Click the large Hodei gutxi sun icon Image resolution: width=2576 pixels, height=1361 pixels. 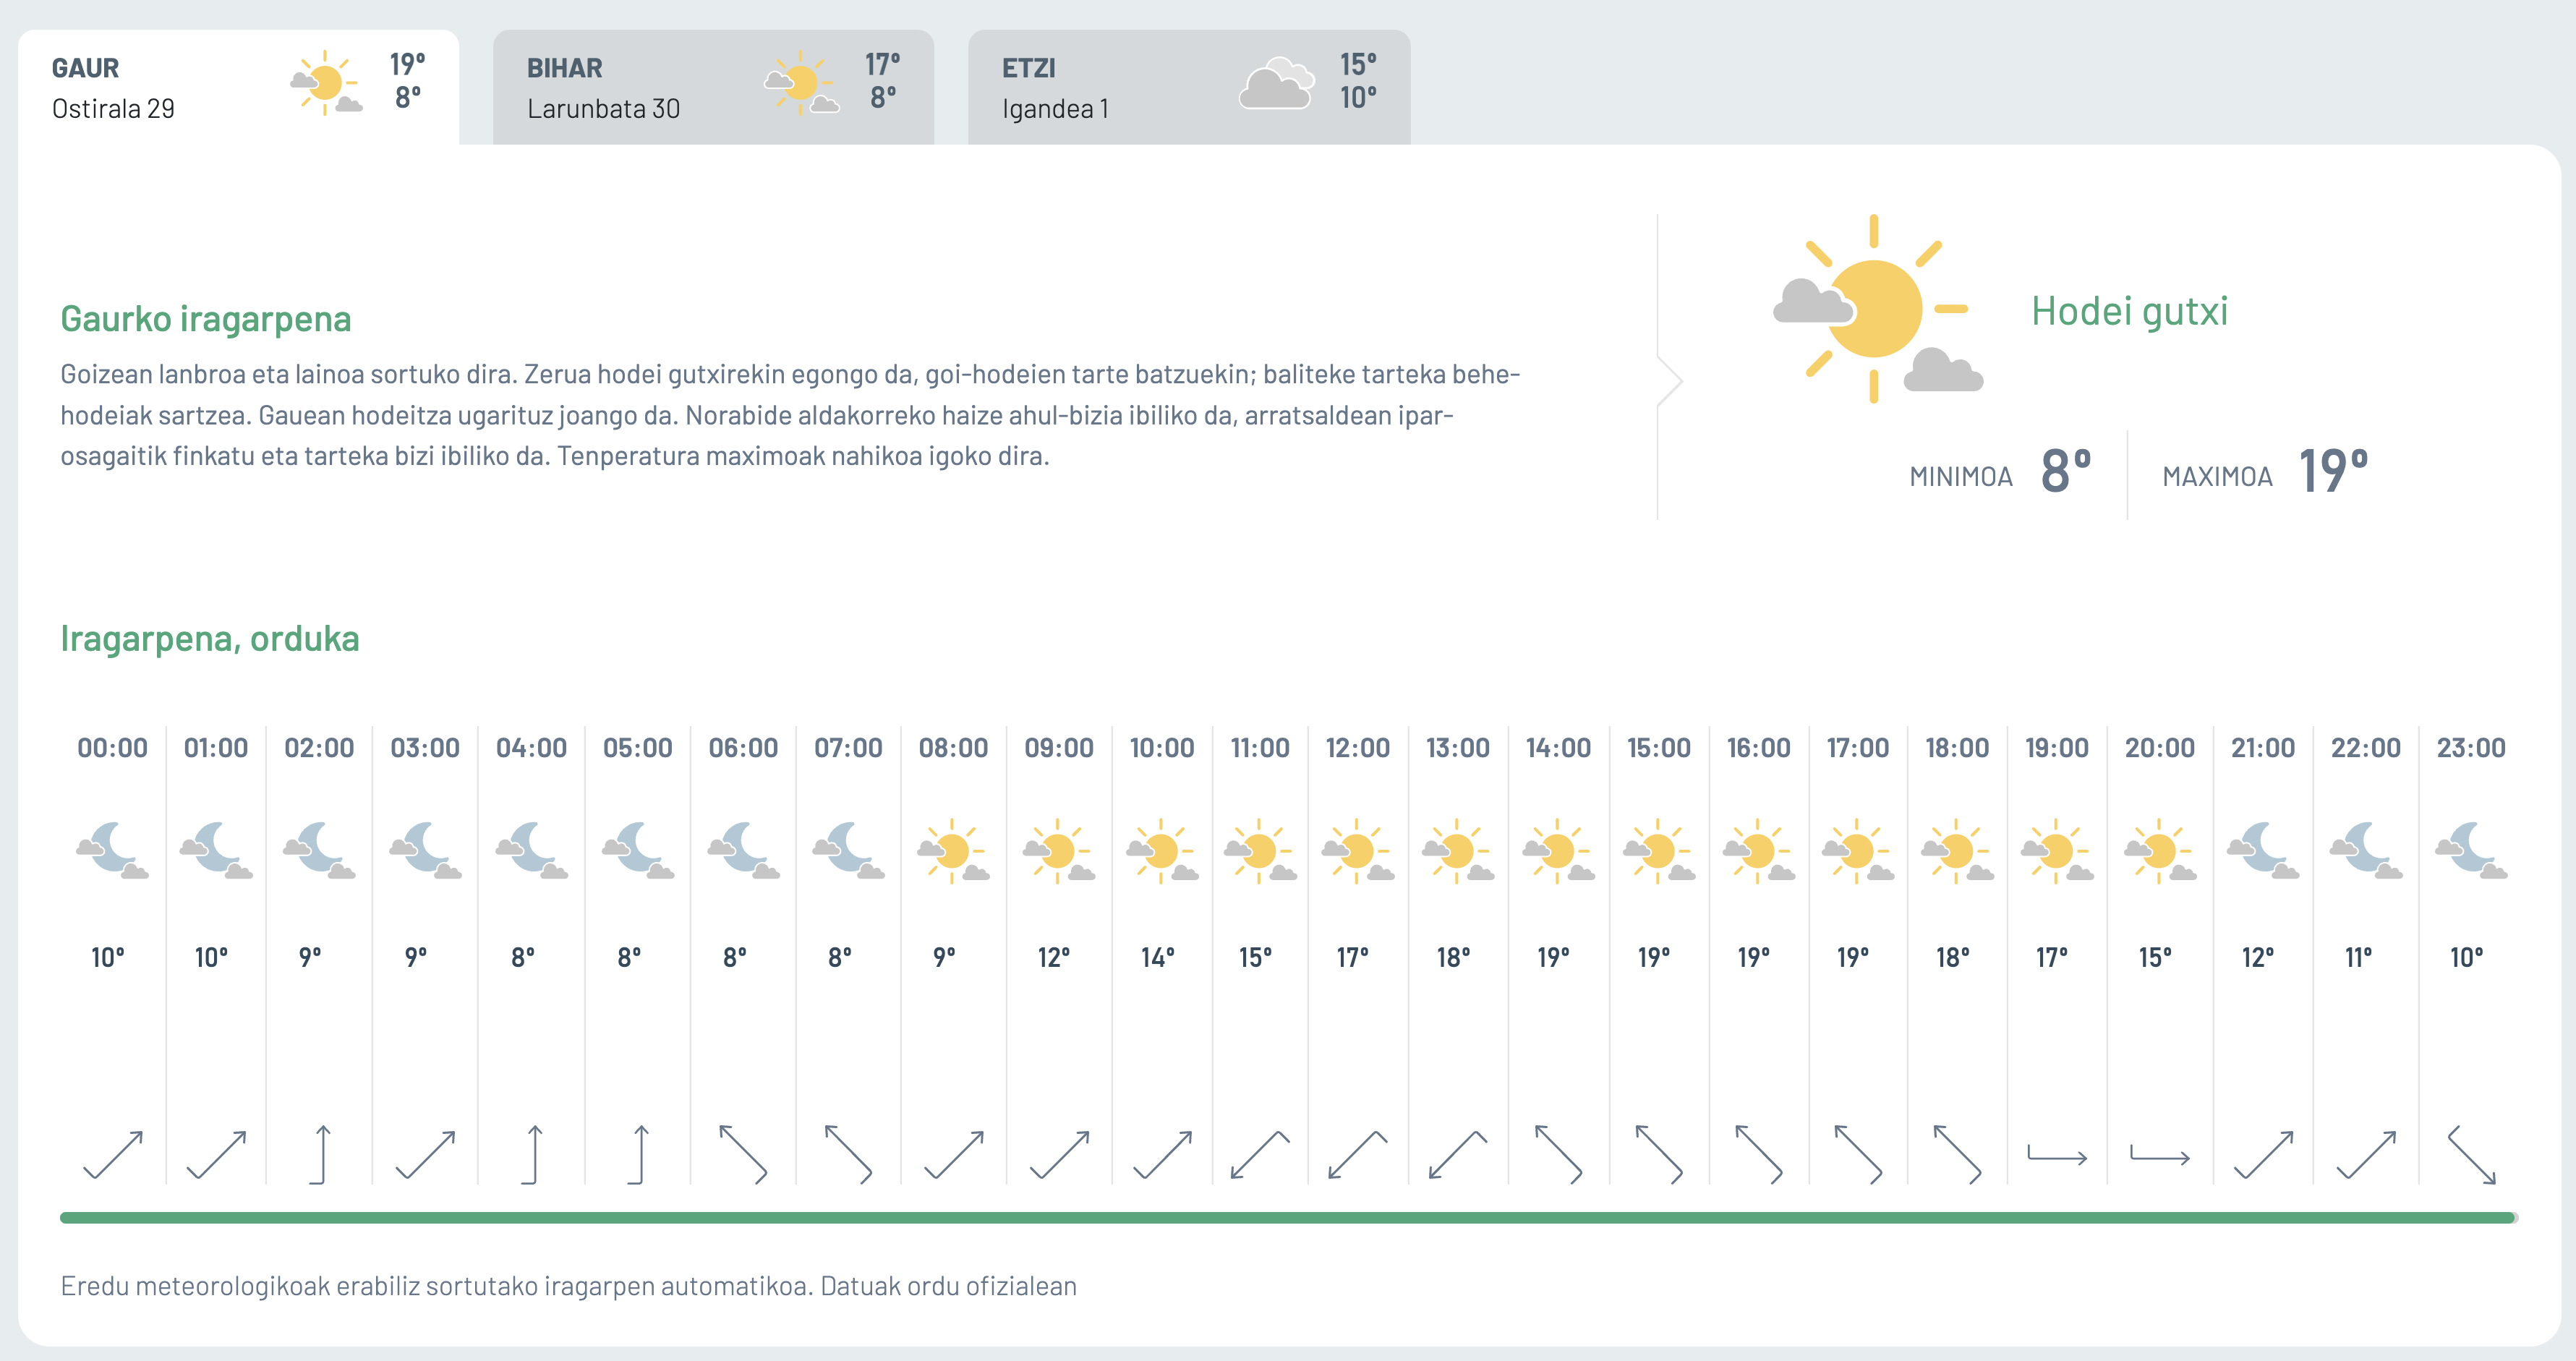(1876, 310)
